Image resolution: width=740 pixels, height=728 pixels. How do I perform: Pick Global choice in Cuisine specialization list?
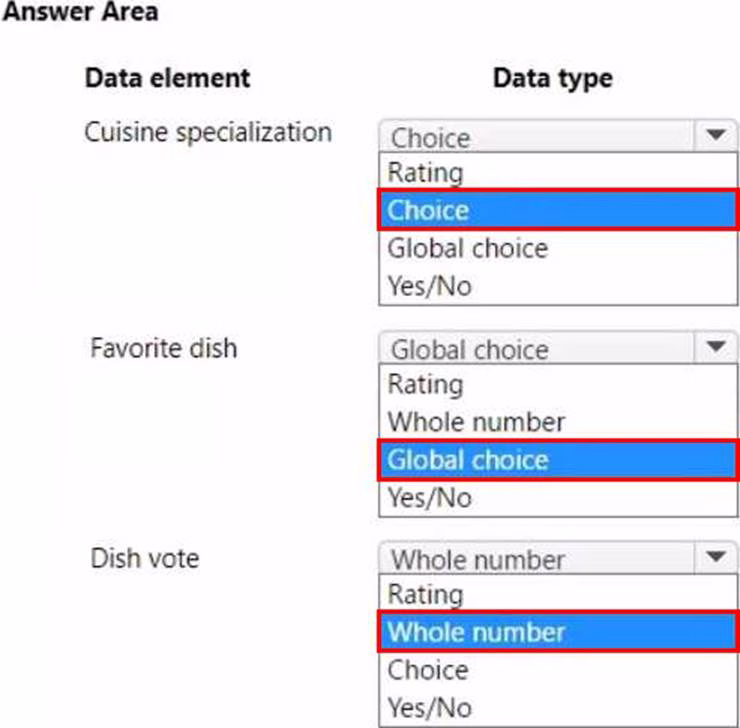(x=468, y=248)
